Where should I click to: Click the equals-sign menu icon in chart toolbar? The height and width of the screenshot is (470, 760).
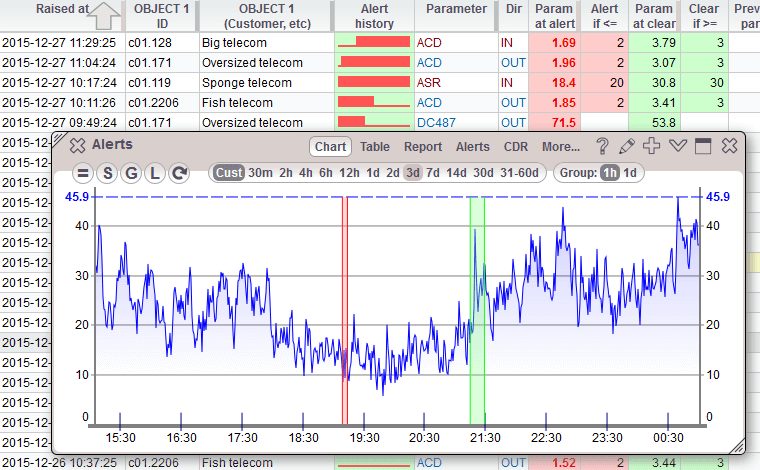[x=83, y=173]
